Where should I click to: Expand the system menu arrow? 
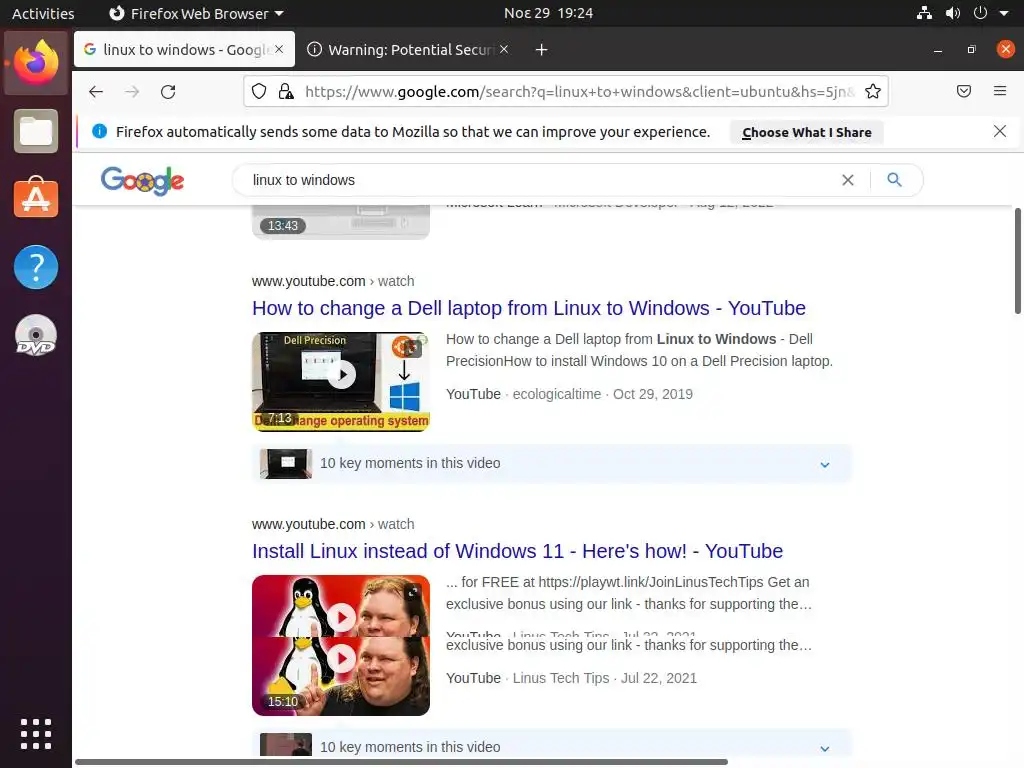1004,13
